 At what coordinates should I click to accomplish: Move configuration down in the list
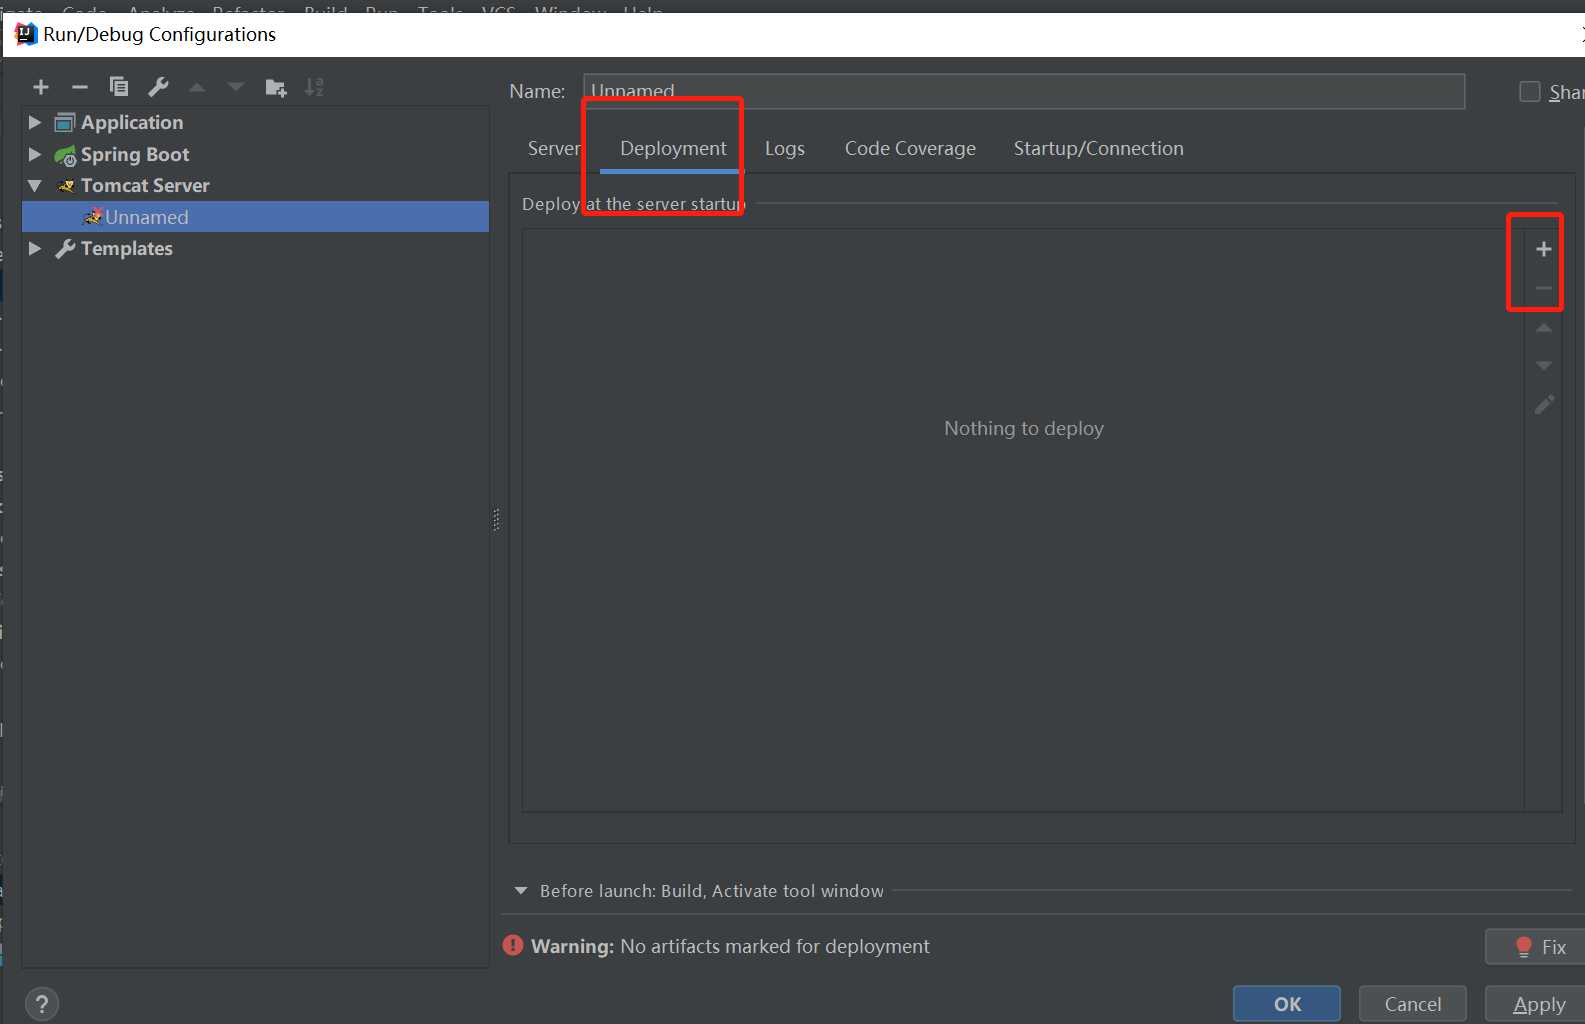tap(236, 88)
